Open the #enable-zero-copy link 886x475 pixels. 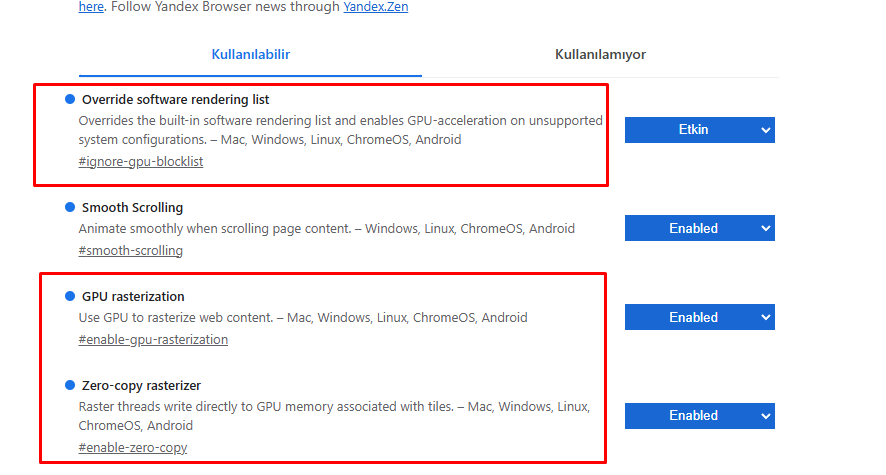coord(133,447)
